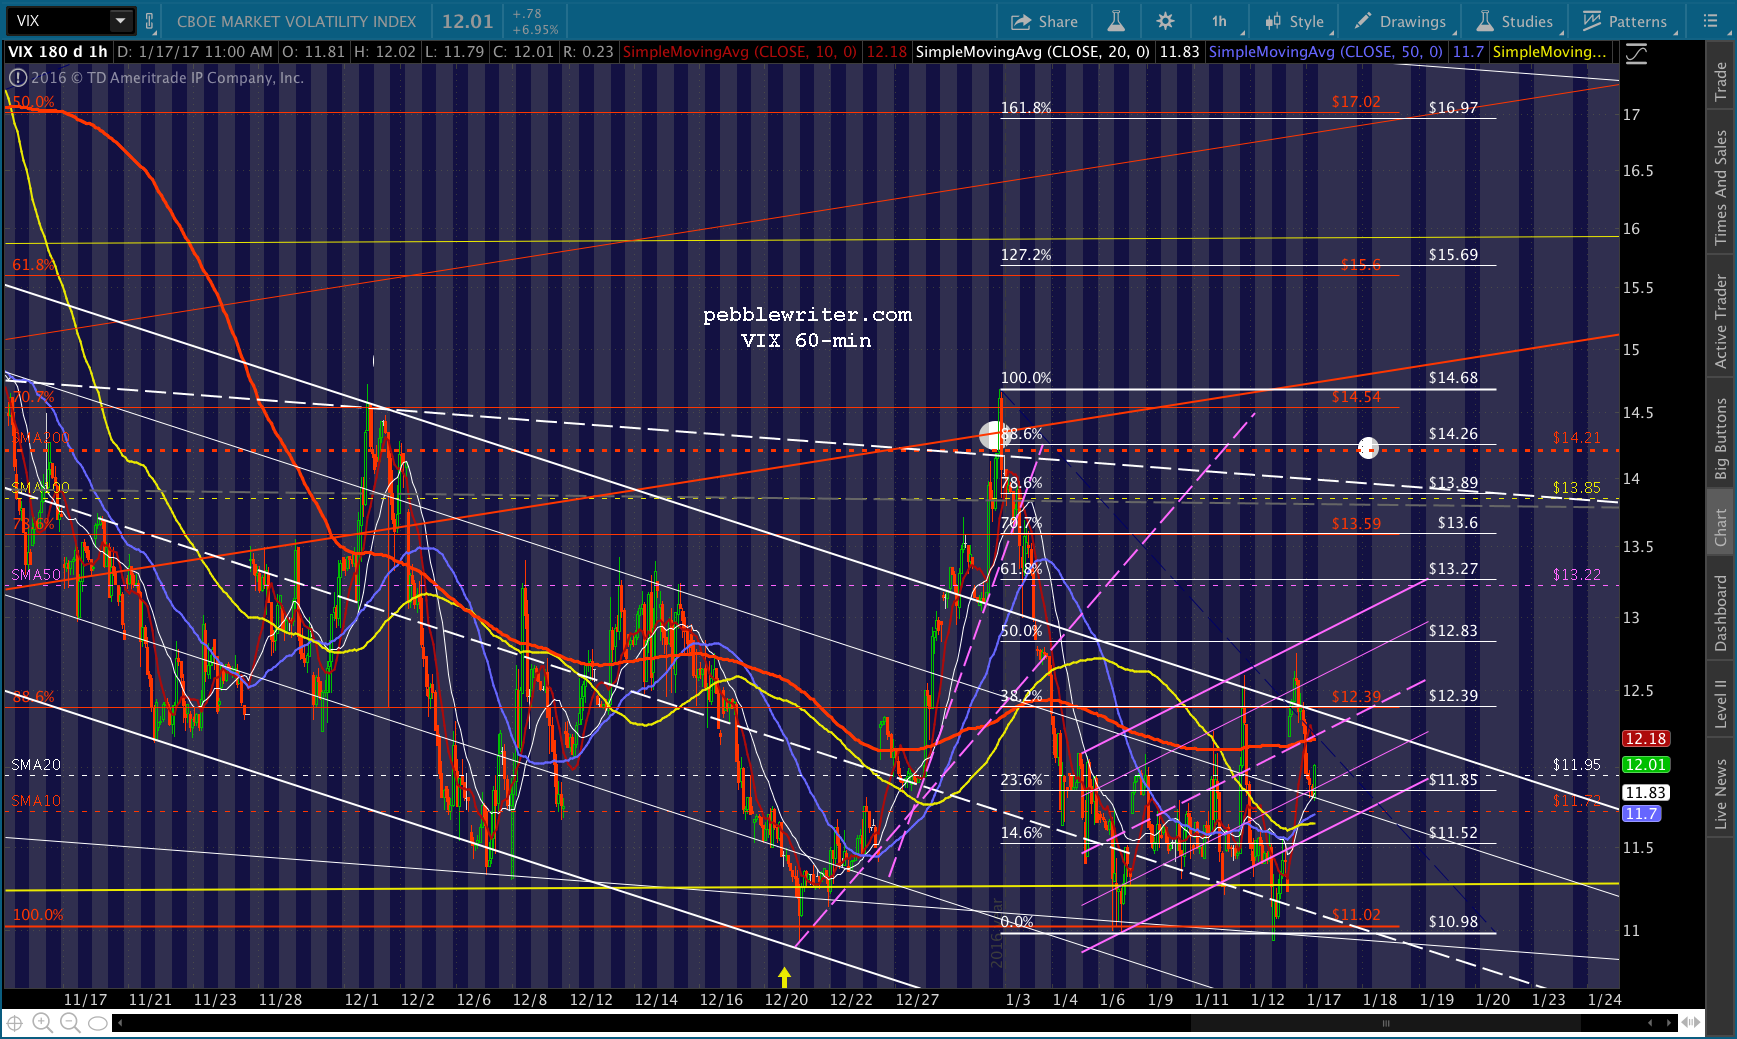
Task: Click the list options icon in toolbar
Action: click(x=1709, y=21)
